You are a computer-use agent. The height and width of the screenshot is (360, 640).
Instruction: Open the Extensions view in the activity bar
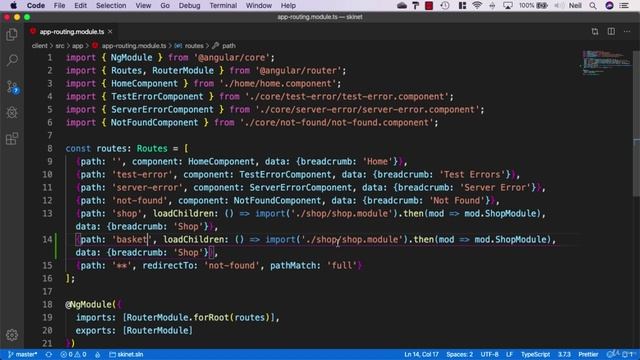pyautogui.click(x=12, y=139)
